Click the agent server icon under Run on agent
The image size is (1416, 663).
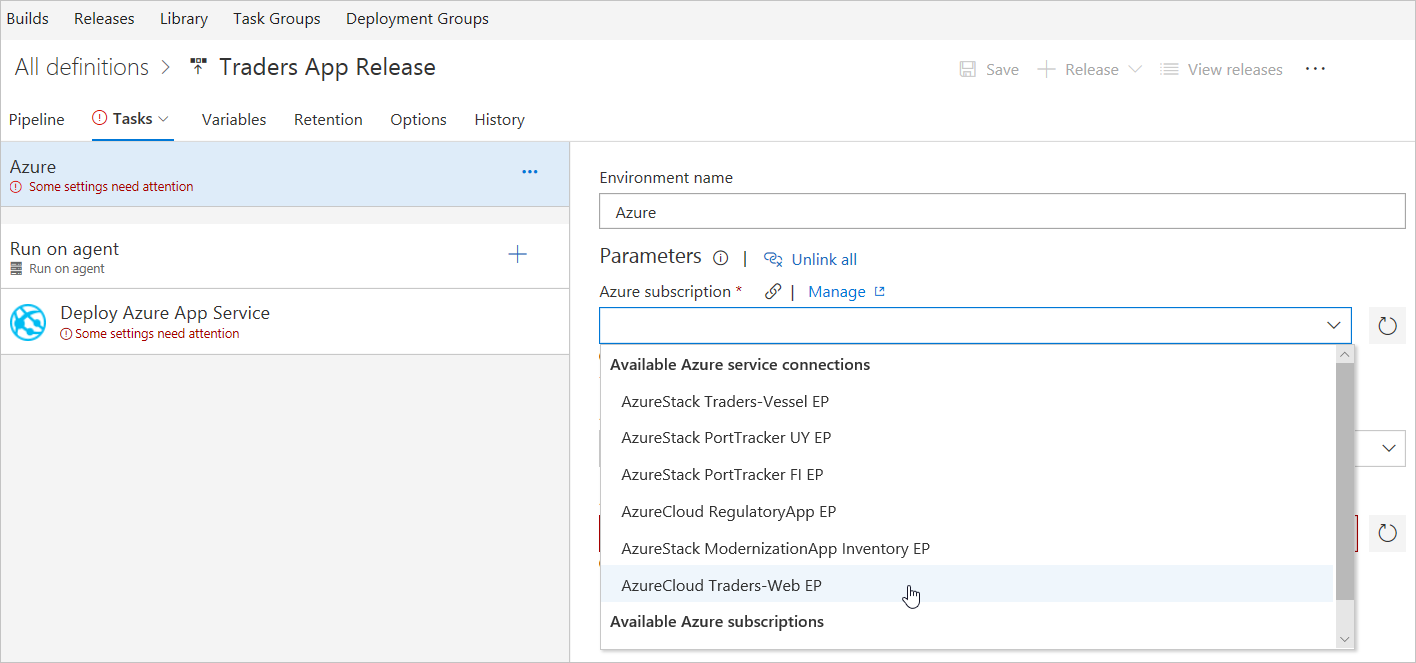pos(16,269)
